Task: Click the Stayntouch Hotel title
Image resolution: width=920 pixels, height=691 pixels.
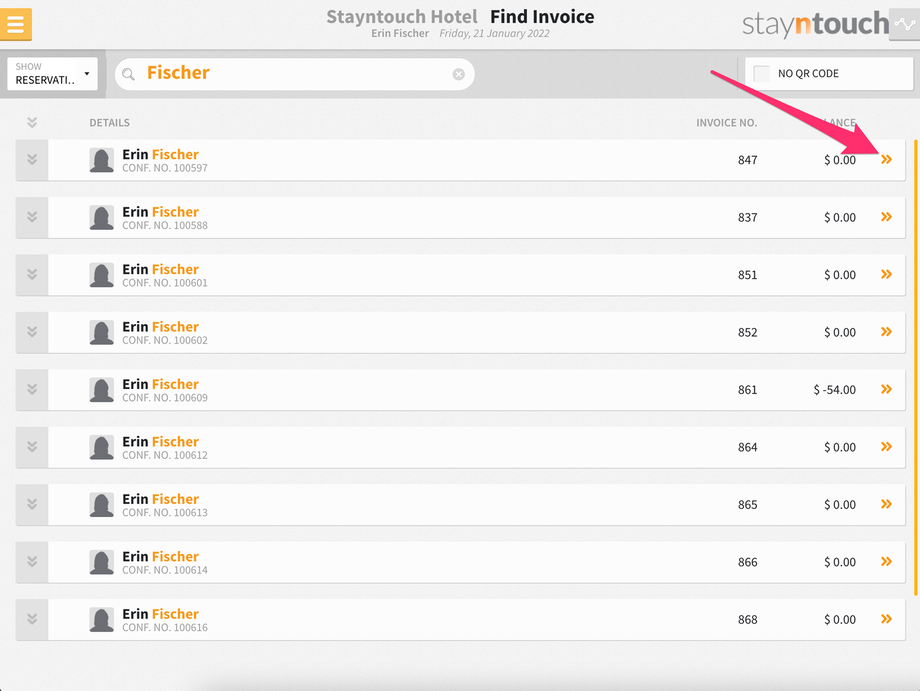Action: point(402,16)
